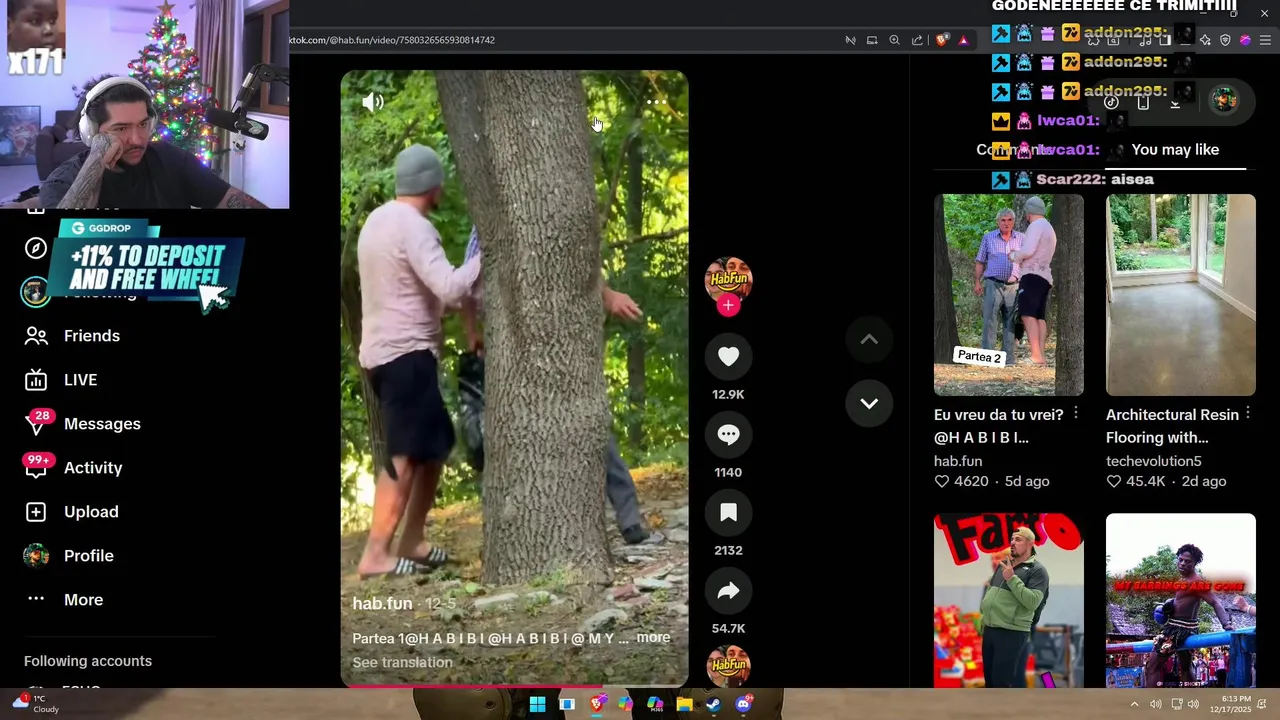Viewport: 1280px width, 720px height.
Task: Open the boxer 'earnings are gone' thumbnail
Action: [1180, 601]
